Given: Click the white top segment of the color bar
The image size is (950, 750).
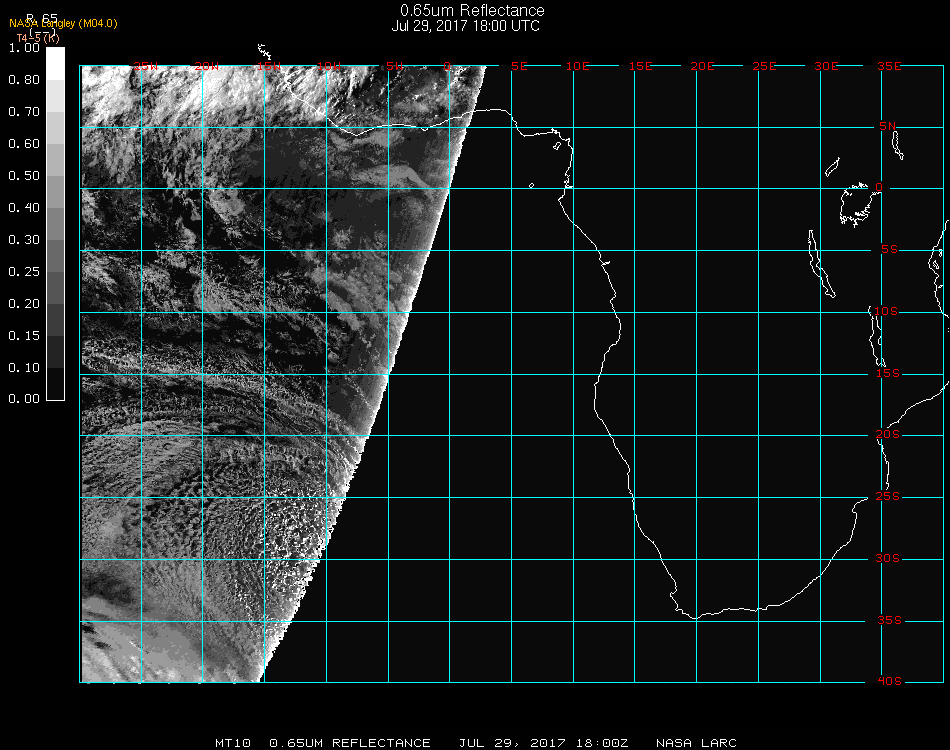Looking at the screenshot, I should pyautogui.click(x=55, y=64).
